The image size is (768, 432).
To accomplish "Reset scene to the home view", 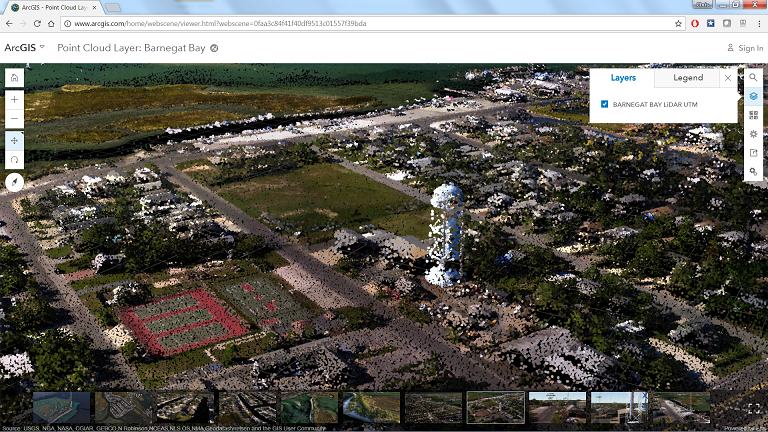I will point(14,78).
